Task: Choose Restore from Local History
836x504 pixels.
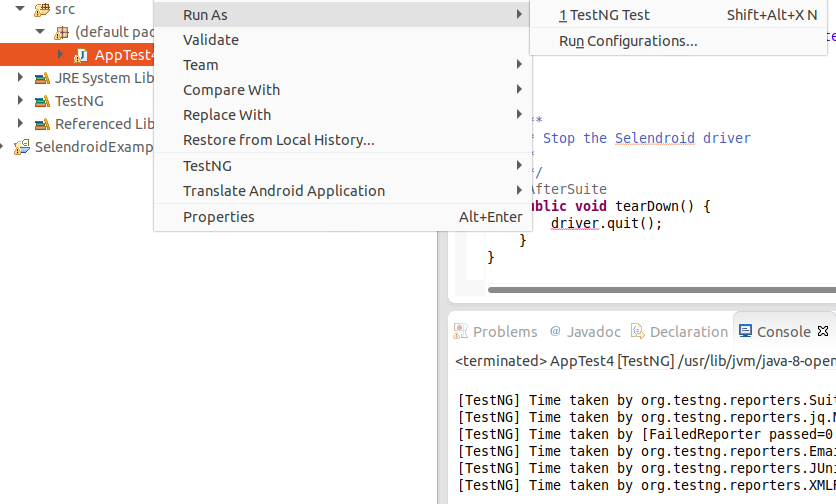Action: pyautogui.click(x=341, y=140)
